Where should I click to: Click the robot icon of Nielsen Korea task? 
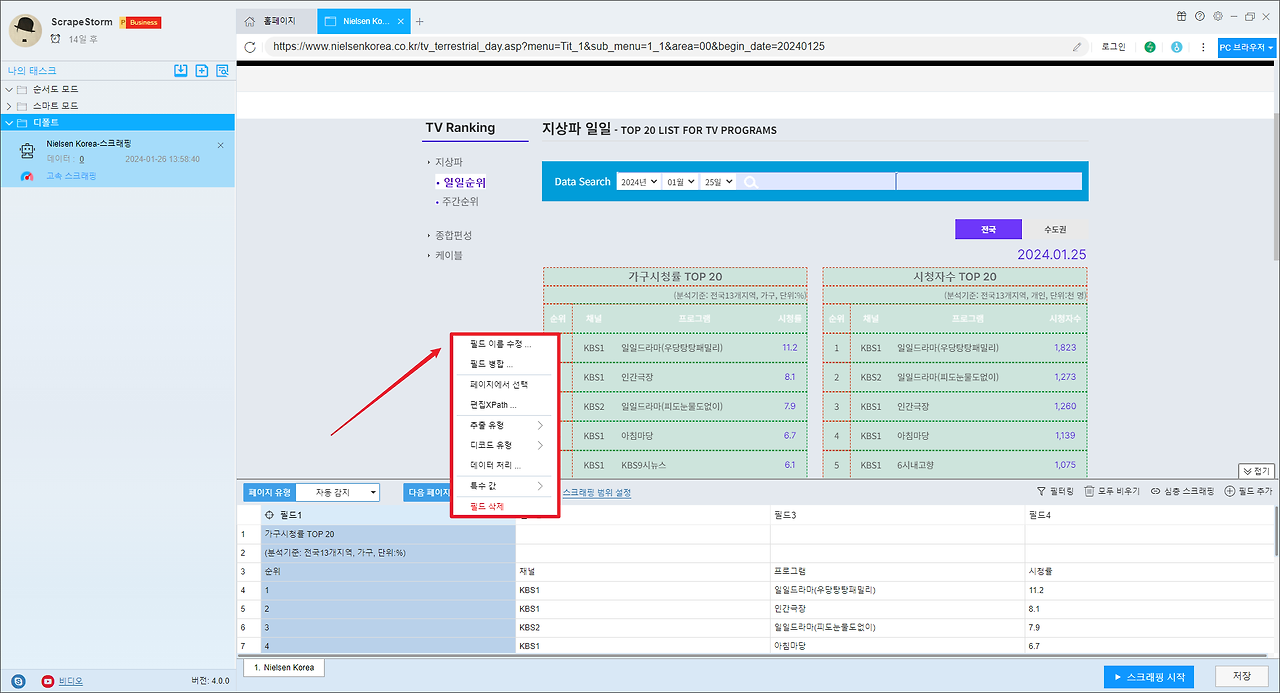click(28, 150)
